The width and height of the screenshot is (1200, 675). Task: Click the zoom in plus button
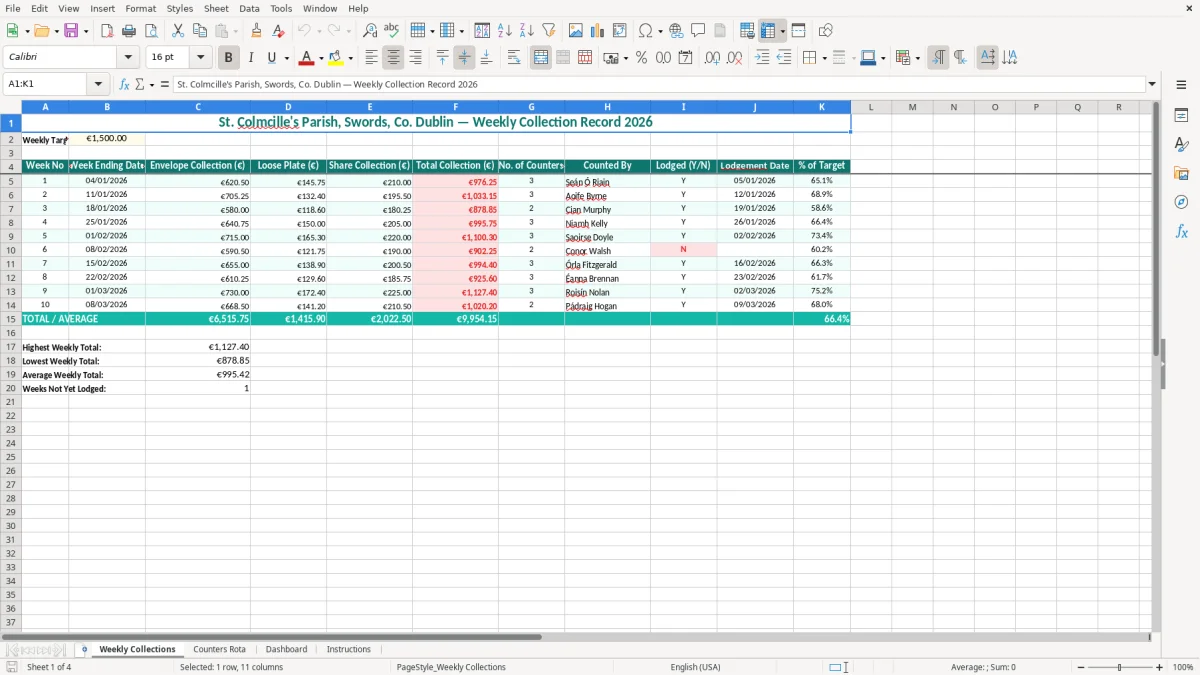[1159, 667]
